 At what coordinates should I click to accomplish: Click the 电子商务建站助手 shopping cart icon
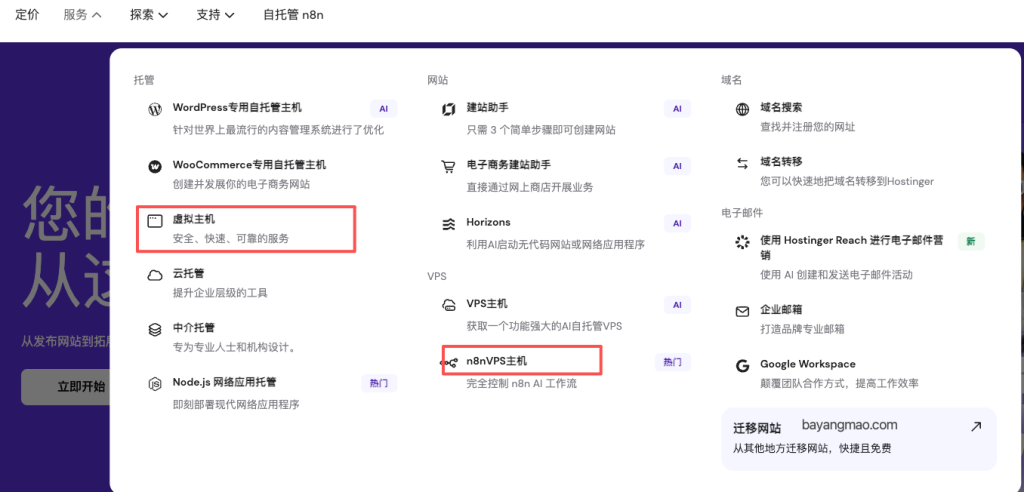(448, 167)
